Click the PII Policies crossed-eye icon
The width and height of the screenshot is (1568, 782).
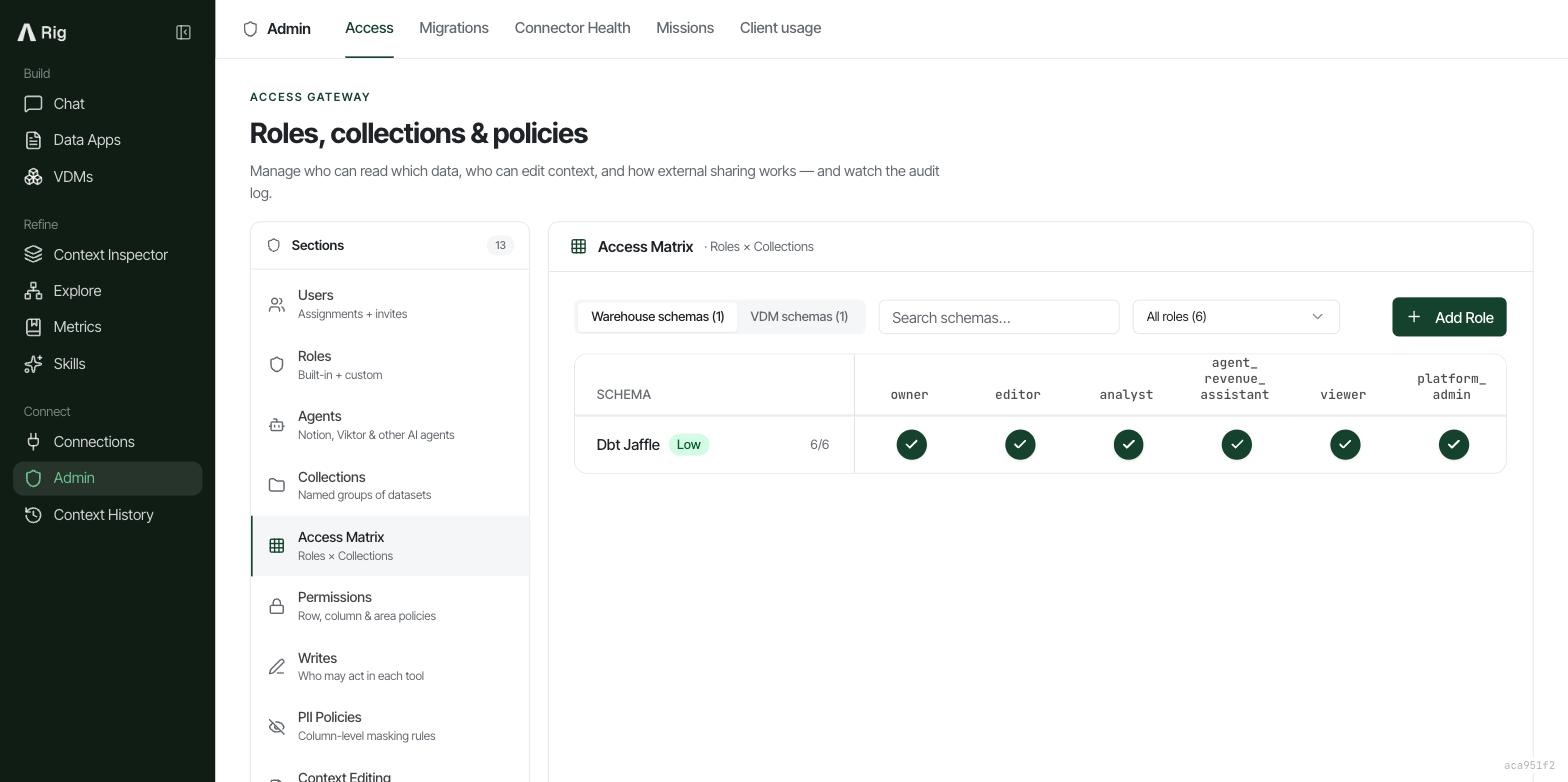coord(277,726)
